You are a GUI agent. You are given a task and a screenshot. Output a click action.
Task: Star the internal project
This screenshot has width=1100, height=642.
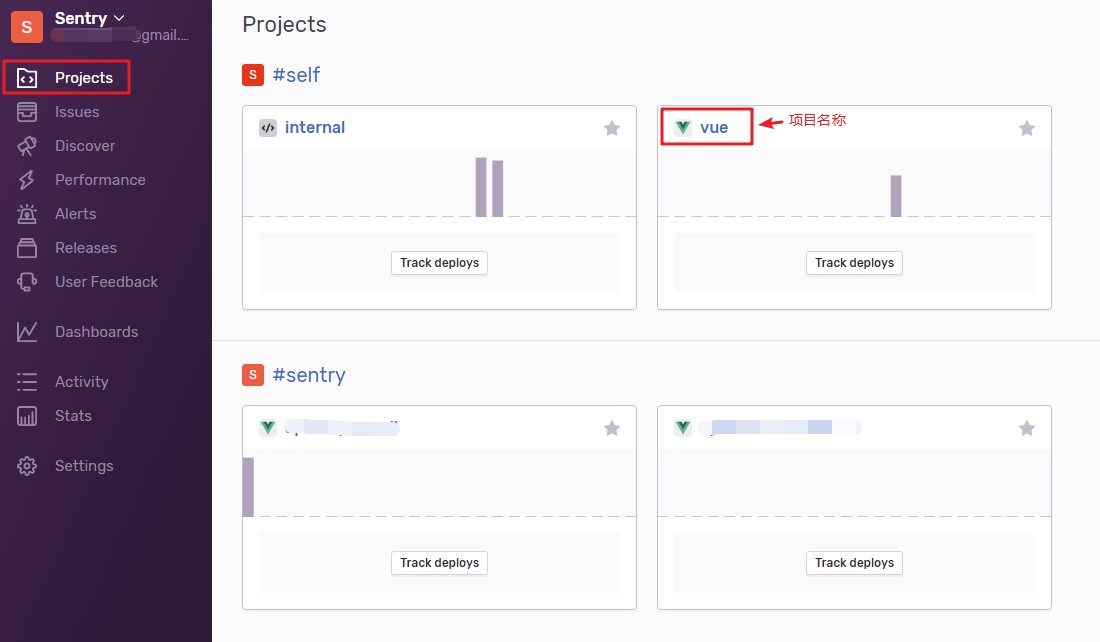pos(611,127)
